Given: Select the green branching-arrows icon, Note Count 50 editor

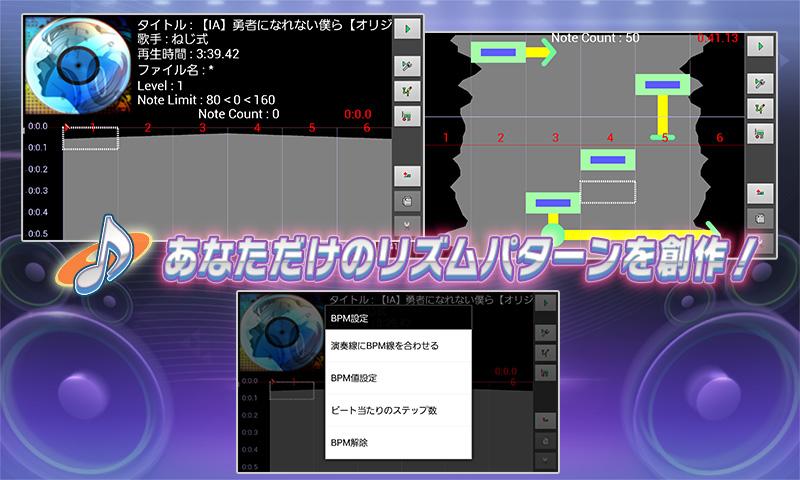Looking at the screenshot, I should (760, 109).
